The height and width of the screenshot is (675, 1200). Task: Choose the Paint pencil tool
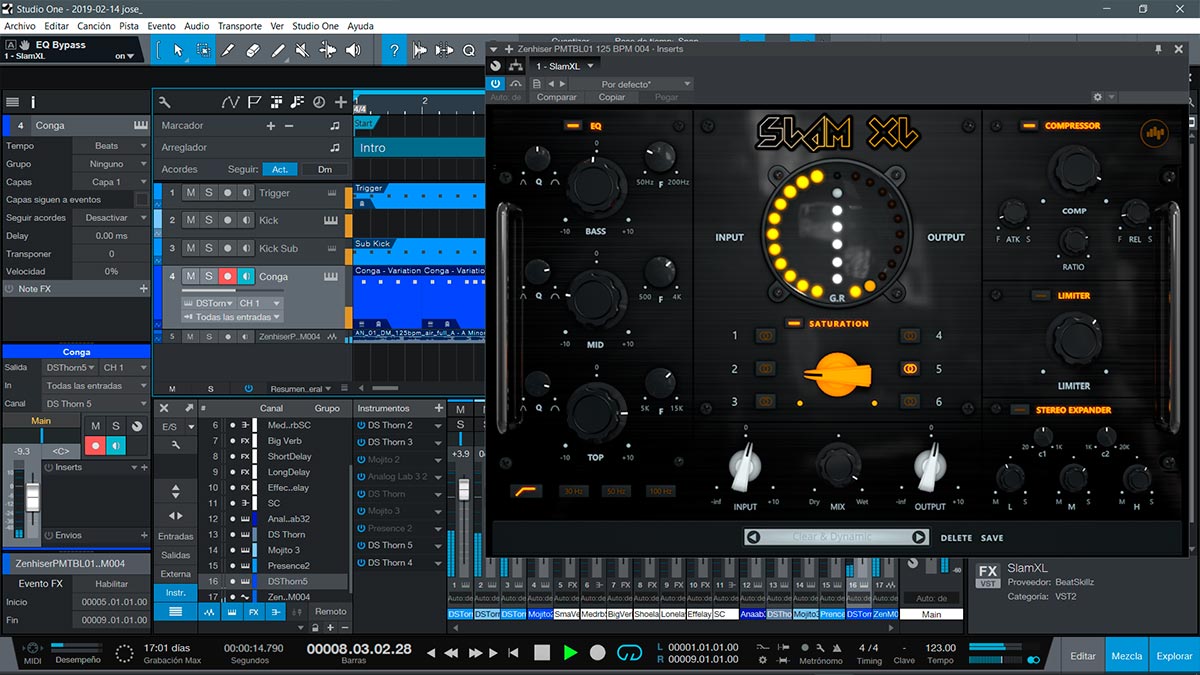(x=278, y=50)
